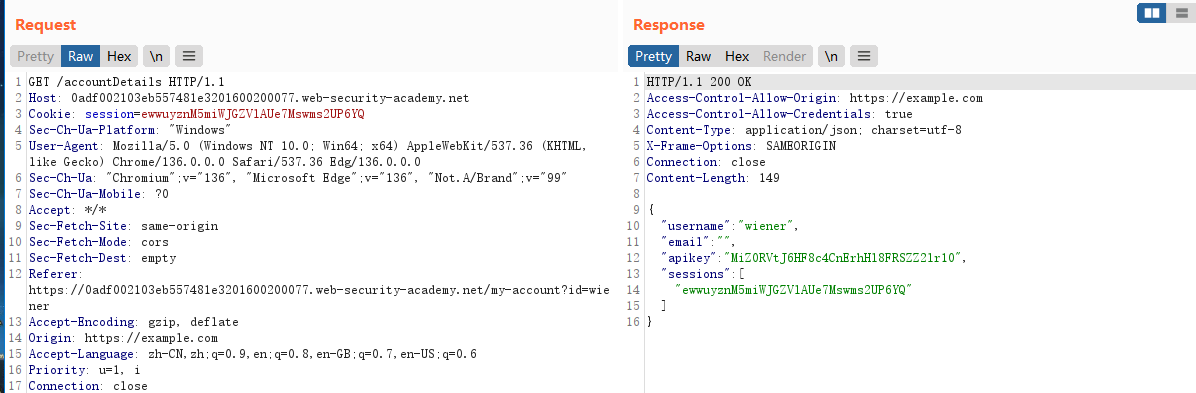1196x393 pixels.
Task: Switch to side-by-side layout icon
Action: [x=1153, y=13]
